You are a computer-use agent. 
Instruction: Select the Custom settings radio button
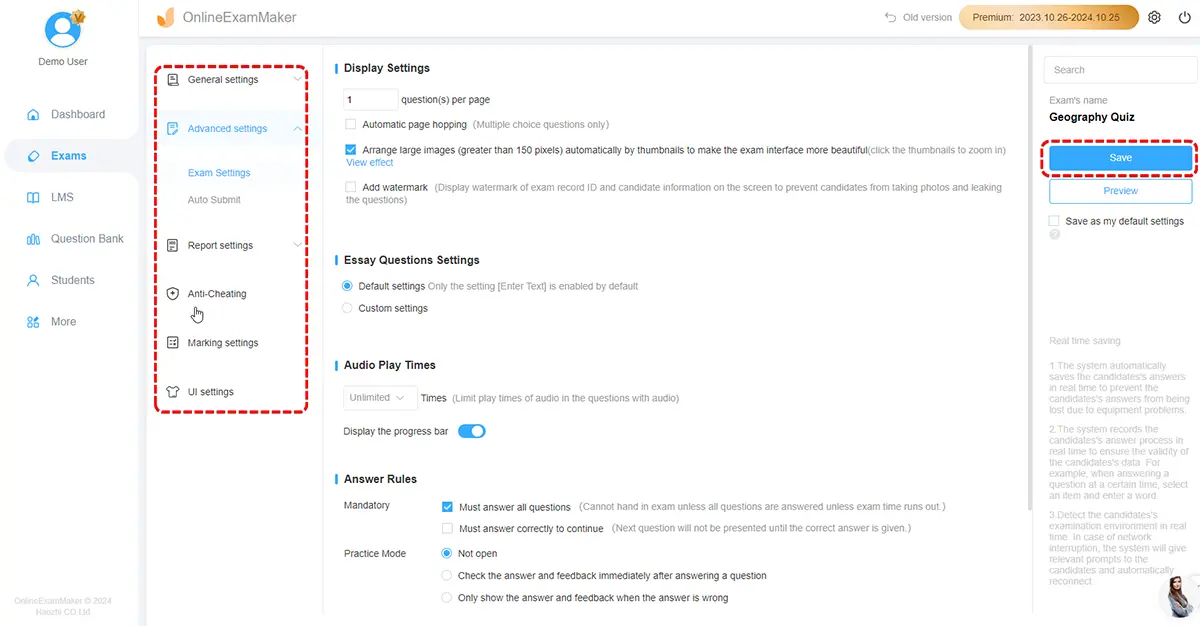pyautogui.click(x=348, y=308)
